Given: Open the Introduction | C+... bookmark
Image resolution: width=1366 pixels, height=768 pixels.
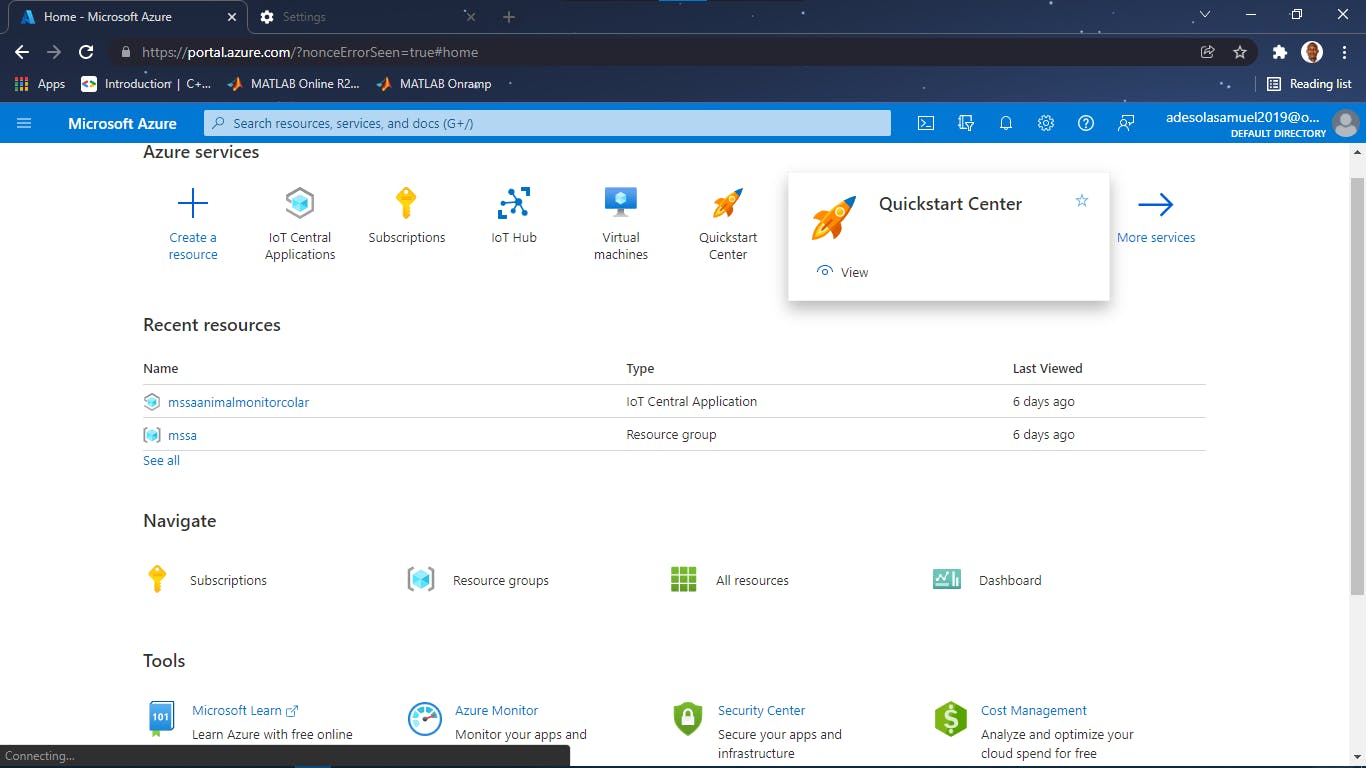Looking at the screenshot, I should tap(147, 84).
